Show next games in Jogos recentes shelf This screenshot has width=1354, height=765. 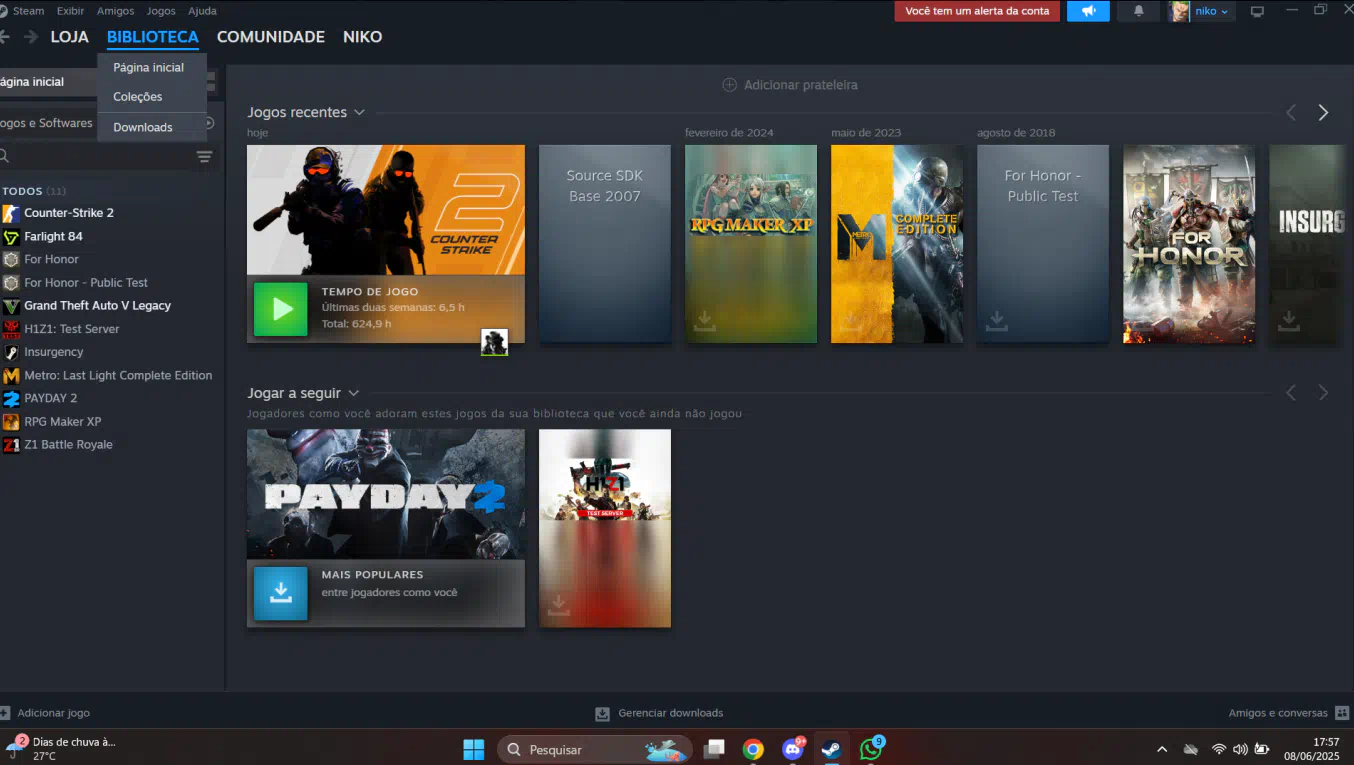point(1323,113)
